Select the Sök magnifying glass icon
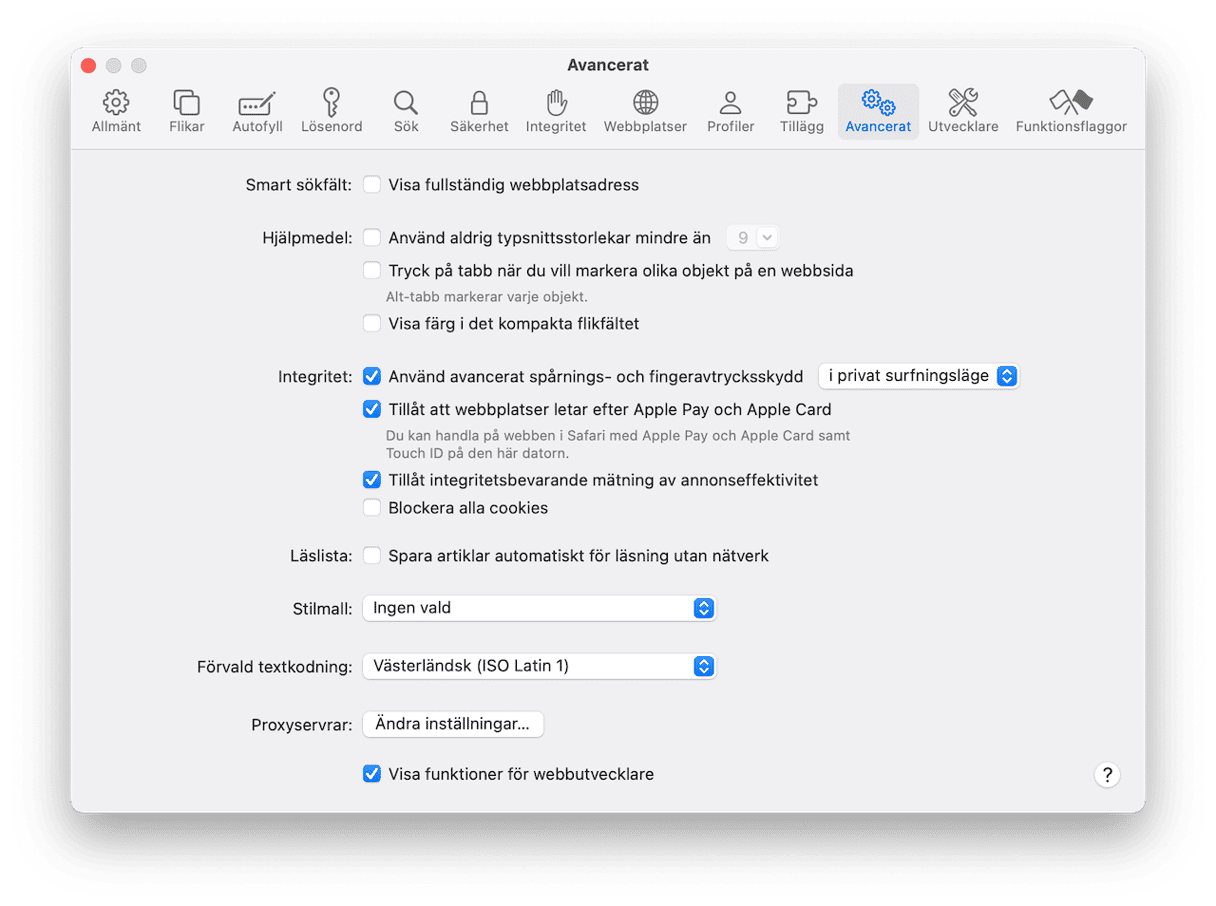Image resolution: width=1216 pixels, height=906 pixels. tap(405, 111)
